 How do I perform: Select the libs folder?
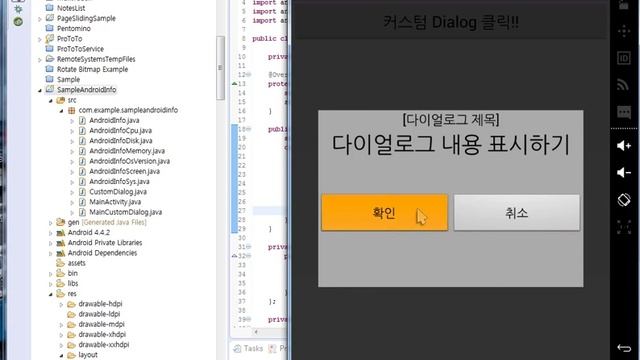(73, 284)
